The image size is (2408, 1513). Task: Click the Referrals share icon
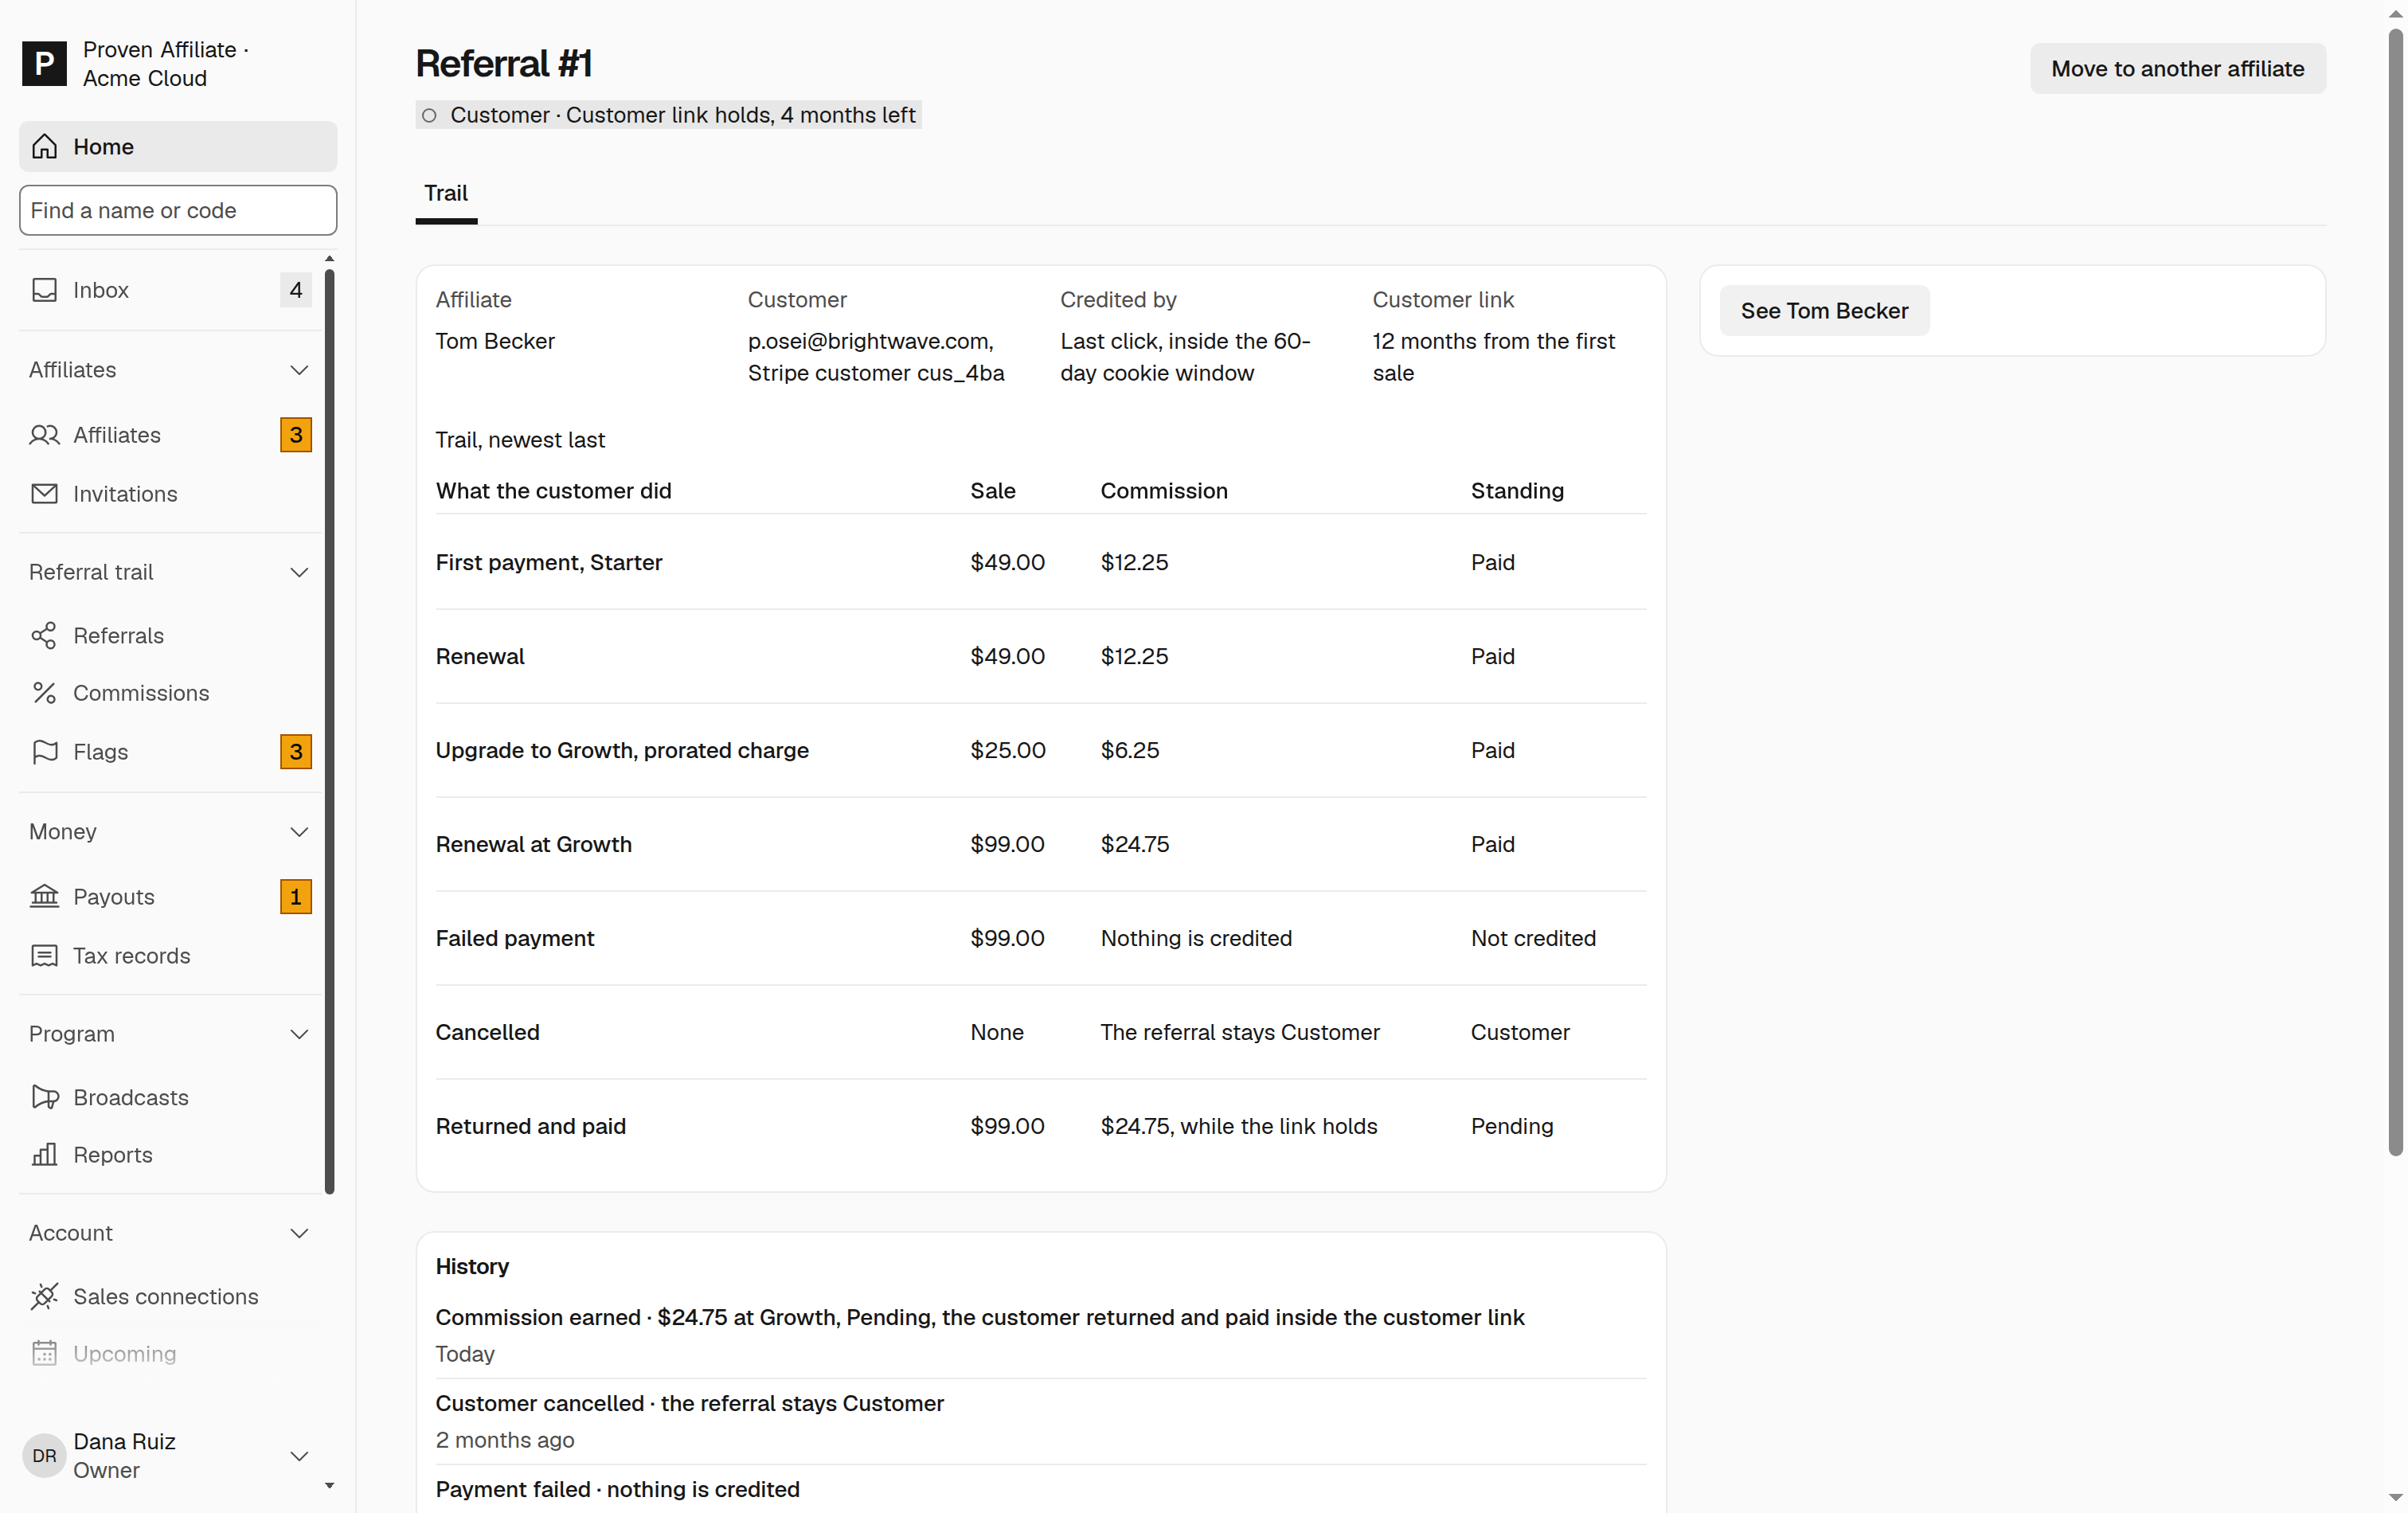click(x=44, y=636)
